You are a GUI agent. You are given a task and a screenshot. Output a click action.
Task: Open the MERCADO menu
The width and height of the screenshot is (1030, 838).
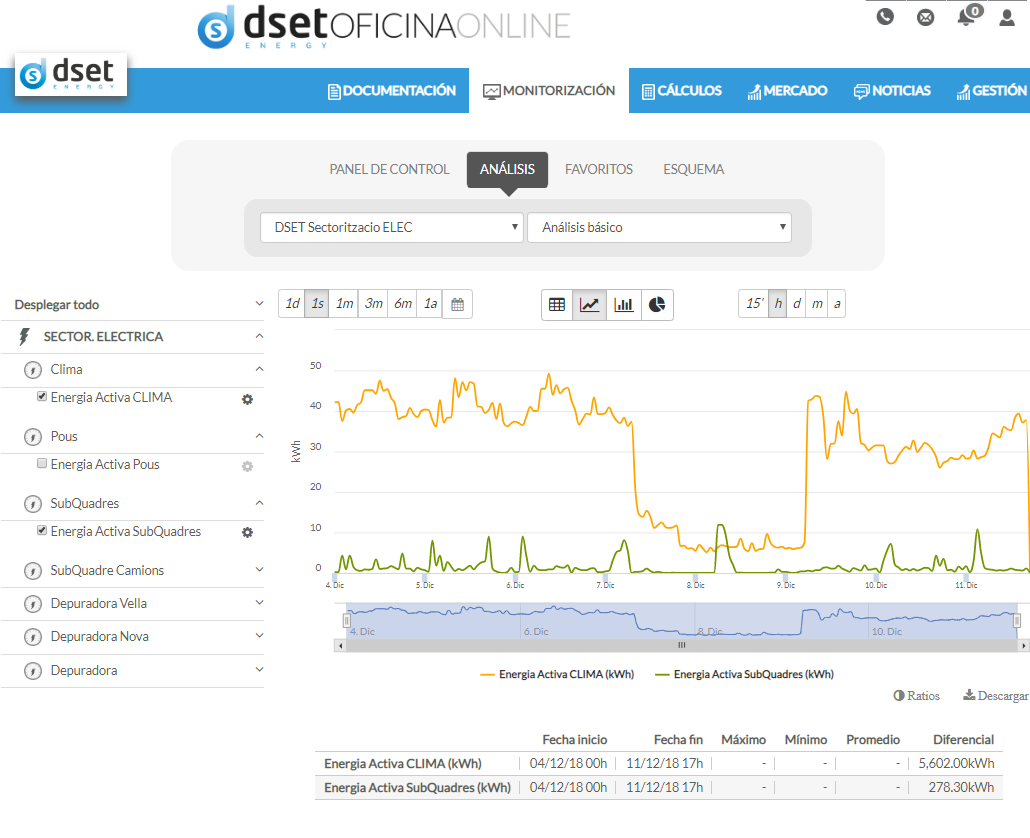pyautogui.click(x=787, y=91)
